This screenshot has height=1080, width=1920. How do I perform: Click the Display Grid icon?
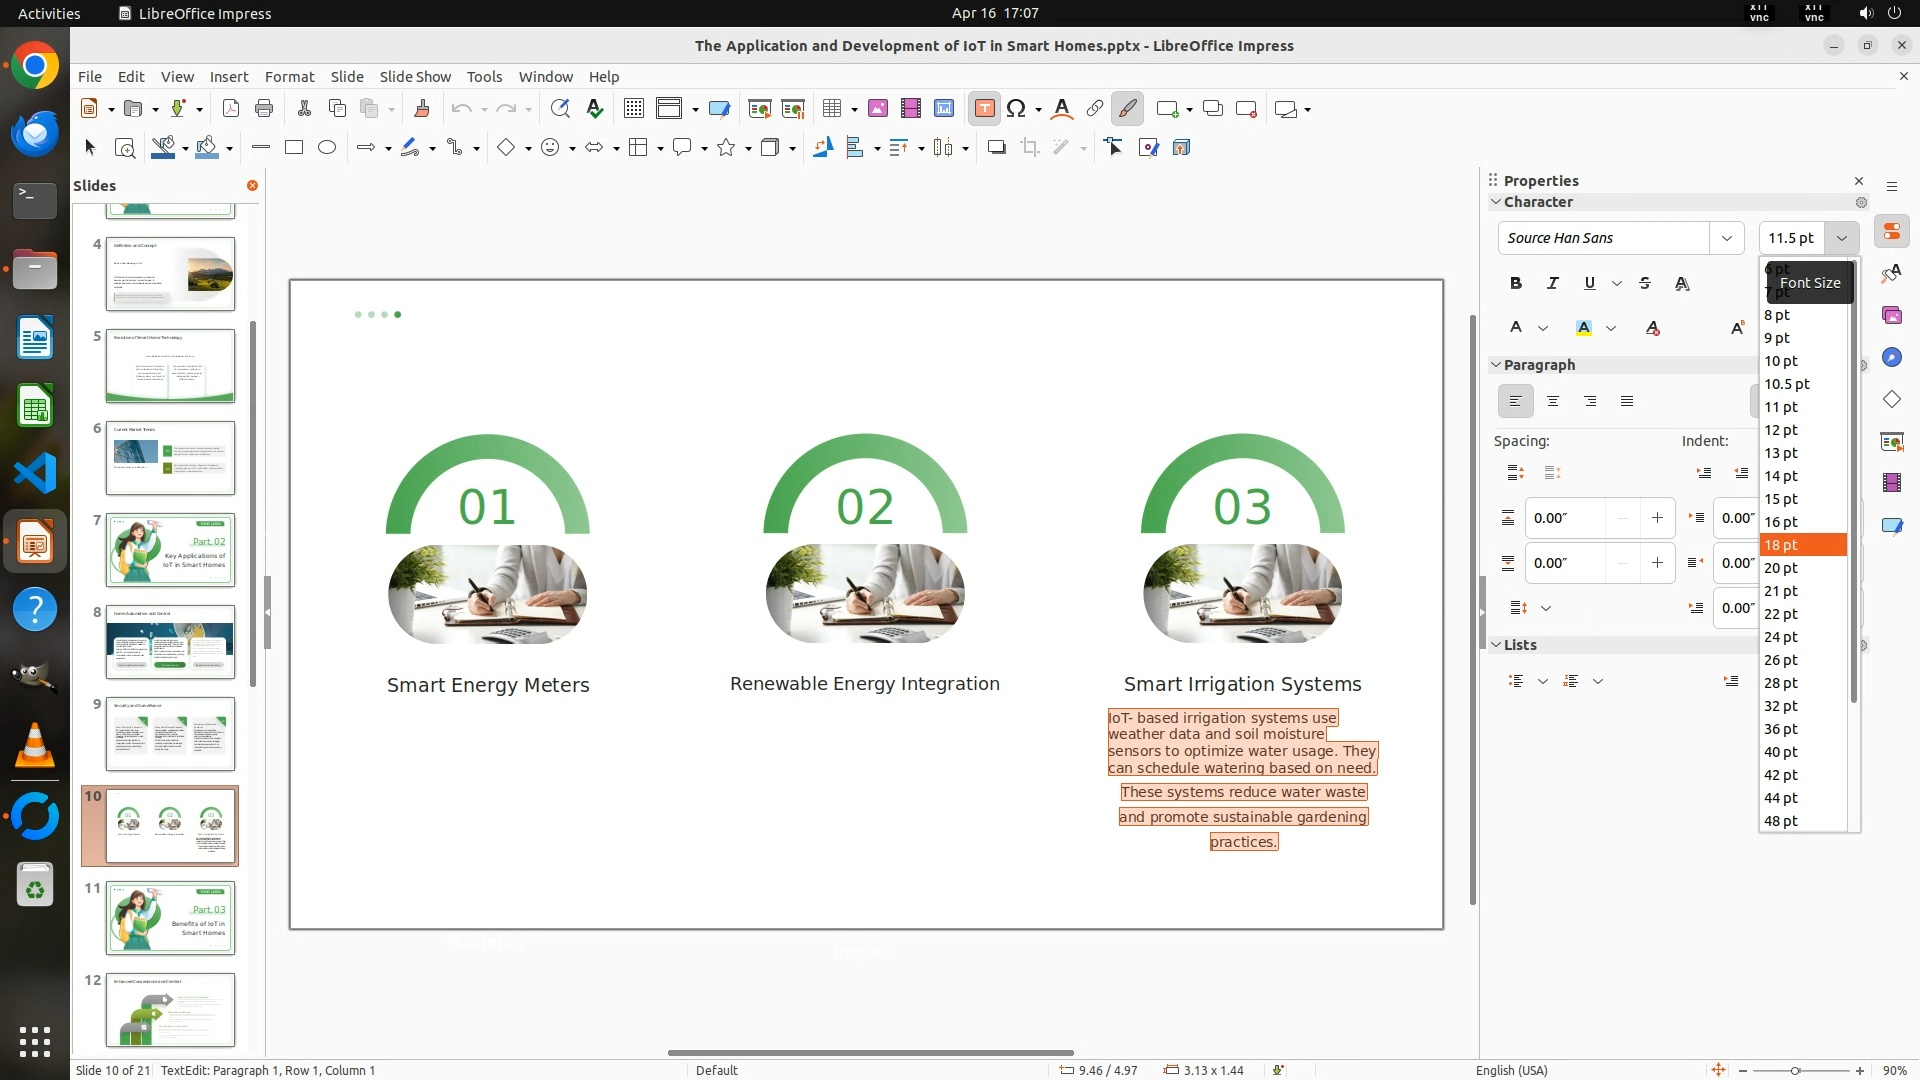(633, 109)
